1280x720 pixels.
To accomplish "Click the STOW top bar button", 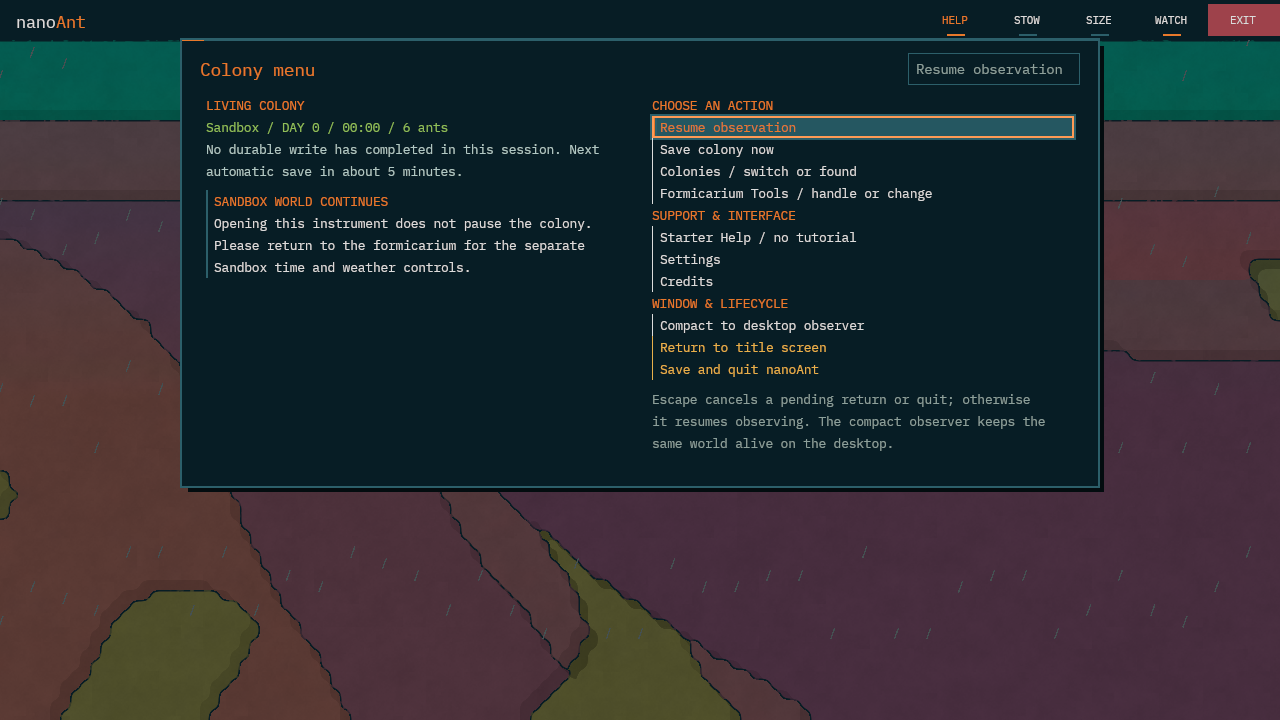I will 1027,20.
